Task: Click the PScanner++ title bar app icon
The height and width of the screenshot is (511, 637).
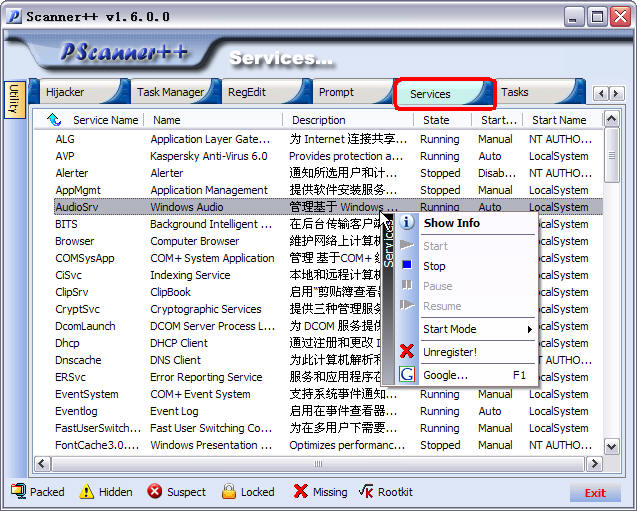Action: [14, 17]
